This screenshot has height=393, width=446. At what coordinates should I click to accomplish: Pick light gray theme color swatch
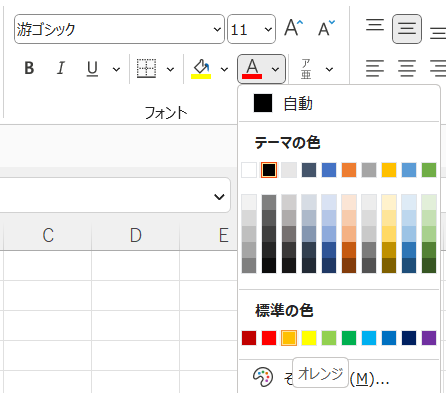click(289, 170)
